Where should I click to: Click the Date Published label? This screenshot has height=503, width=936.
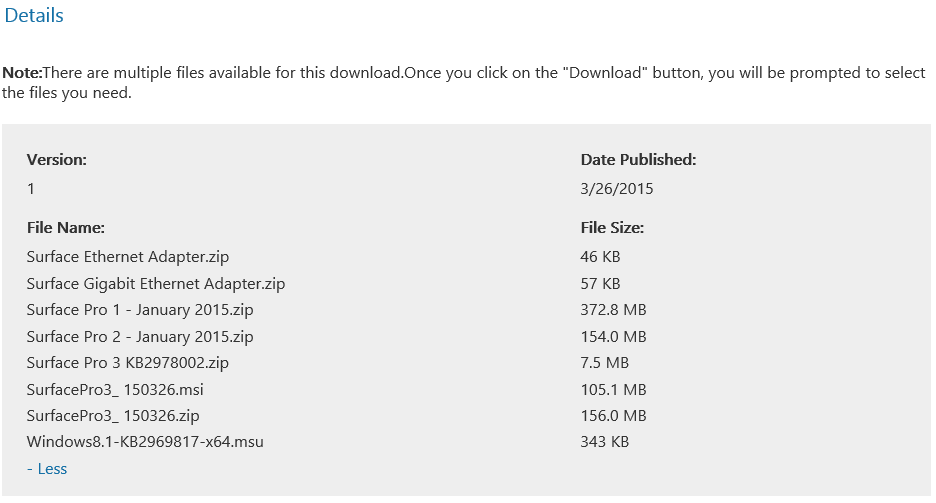638,160
